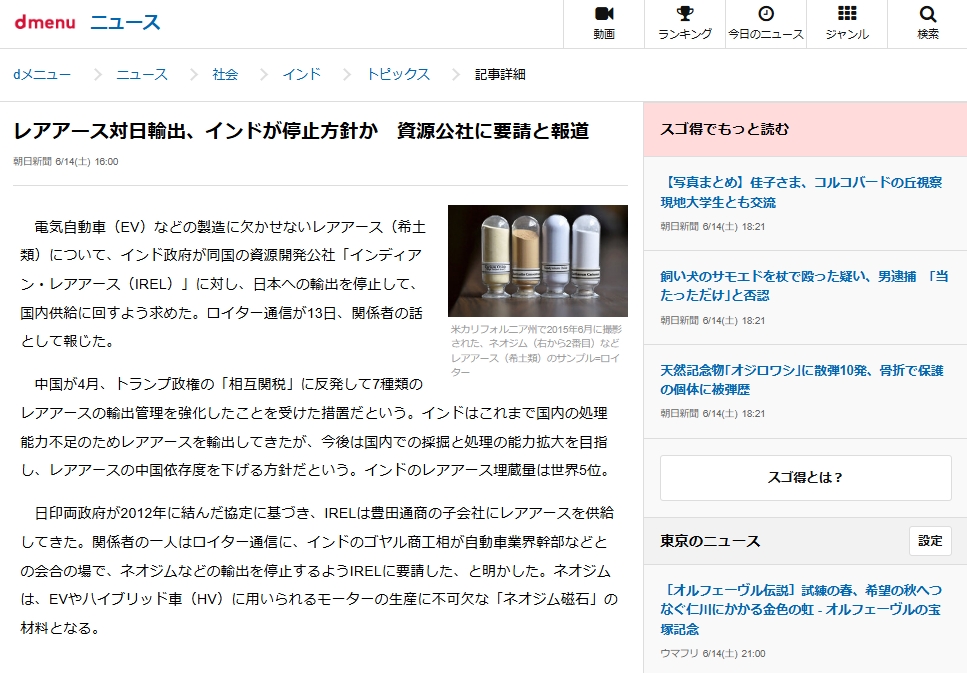
Task: Click the rare earth samples photo
Action: pos(538,261)
